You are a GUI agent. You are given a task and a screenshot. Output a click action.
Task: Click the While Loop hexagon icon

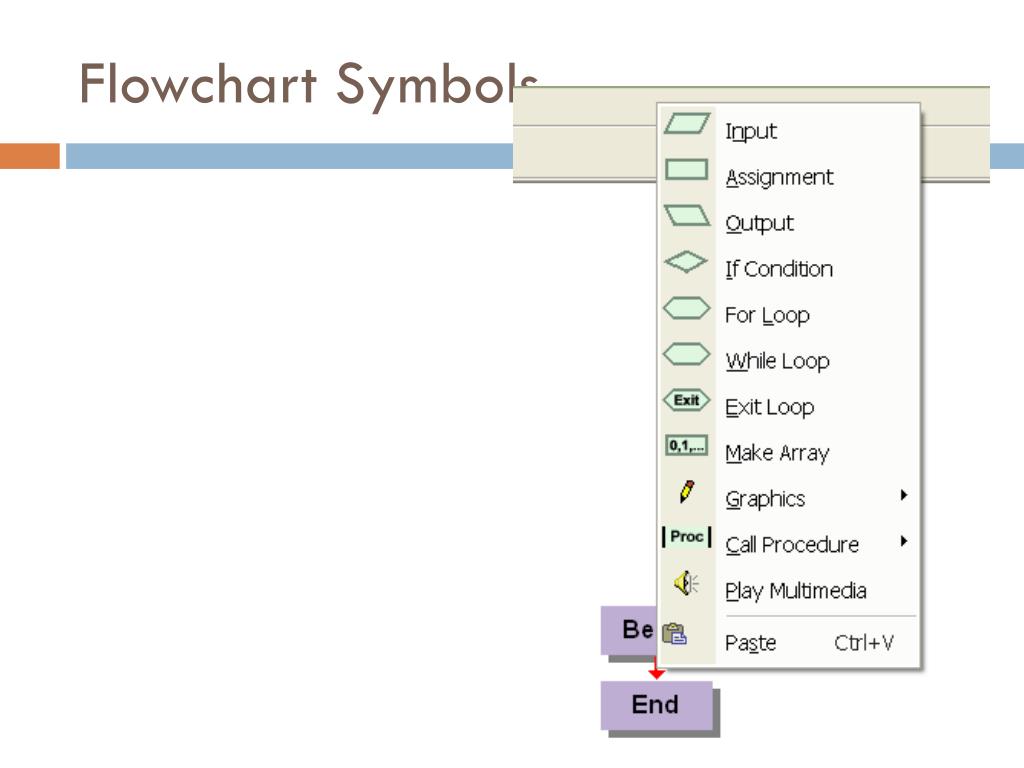(x=686, y=354)
